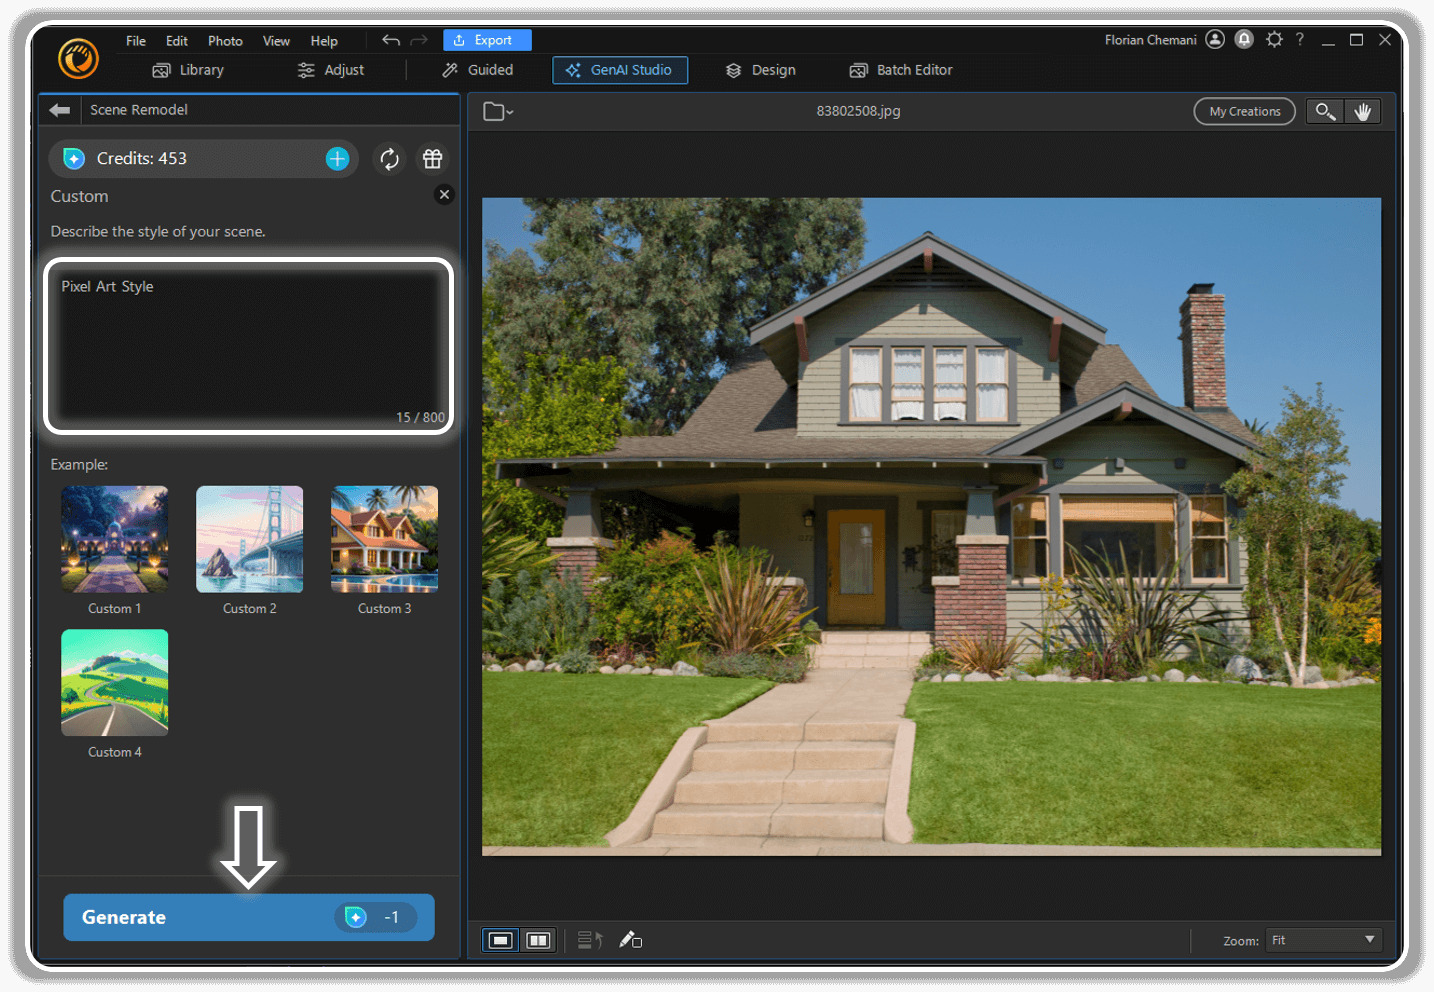
Task: Open the Batch Editor tab
Action: pos(901,70)
